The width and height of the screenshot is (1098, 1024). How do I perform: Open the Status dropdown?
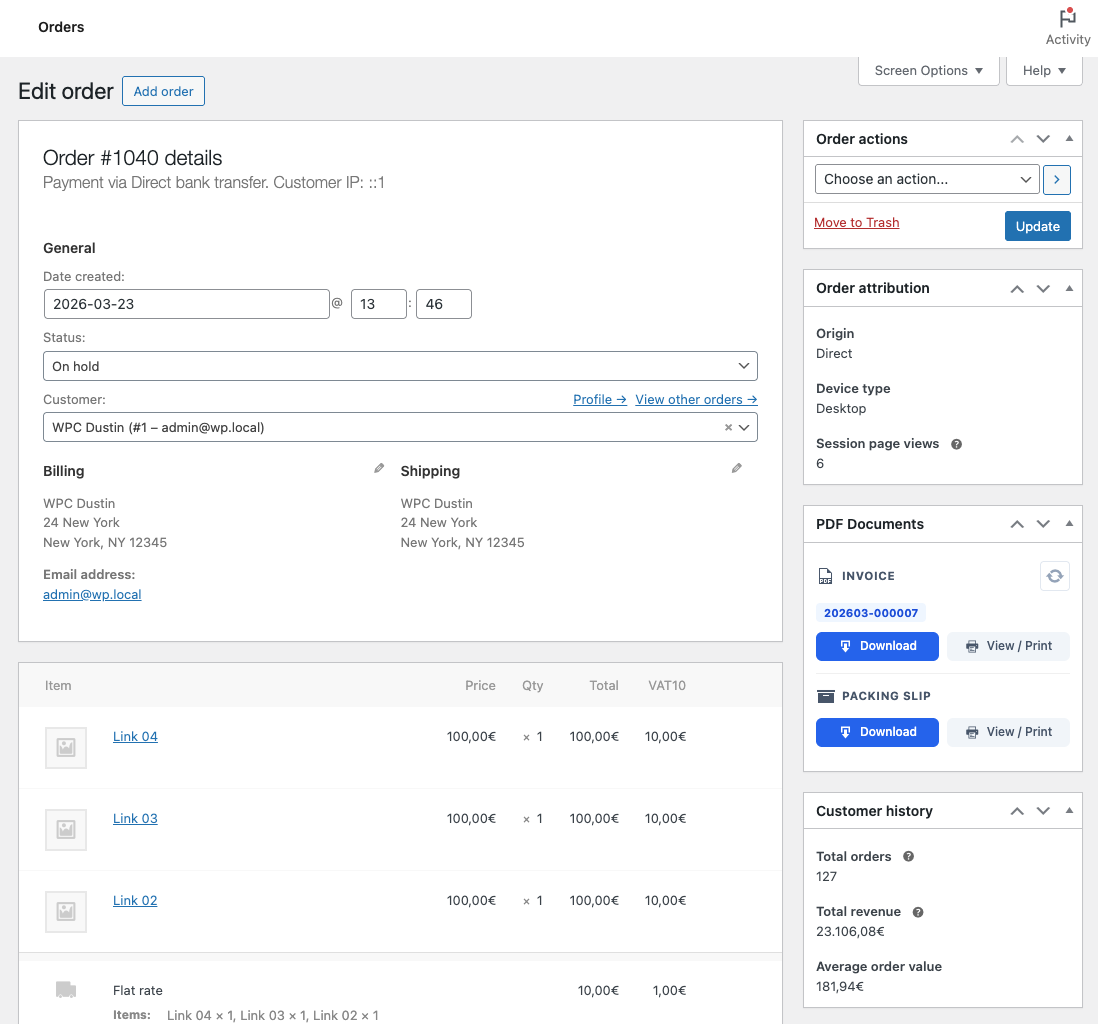point(400,366)
